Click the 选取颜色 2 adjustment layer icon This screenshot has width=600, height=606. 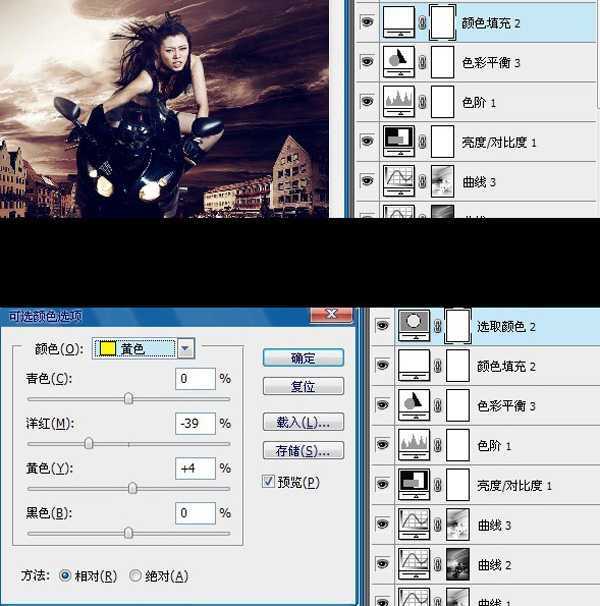pyautogui.click(x=414, y=325)
